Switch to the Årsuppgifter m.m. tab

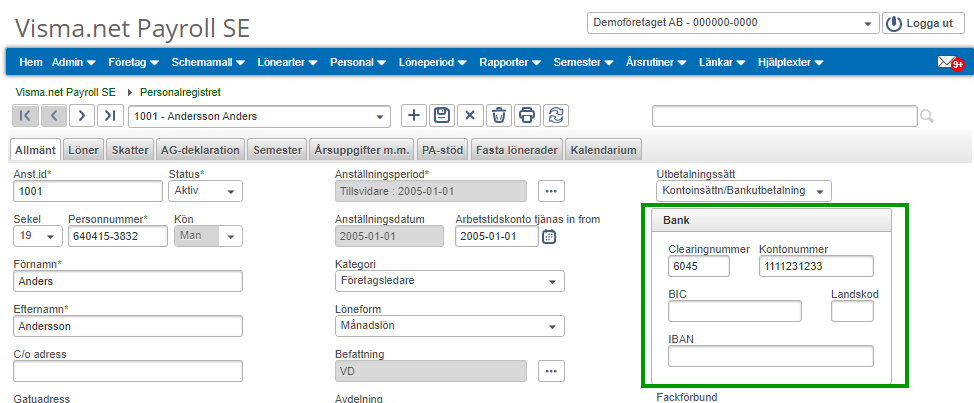(x=362, y=150)
